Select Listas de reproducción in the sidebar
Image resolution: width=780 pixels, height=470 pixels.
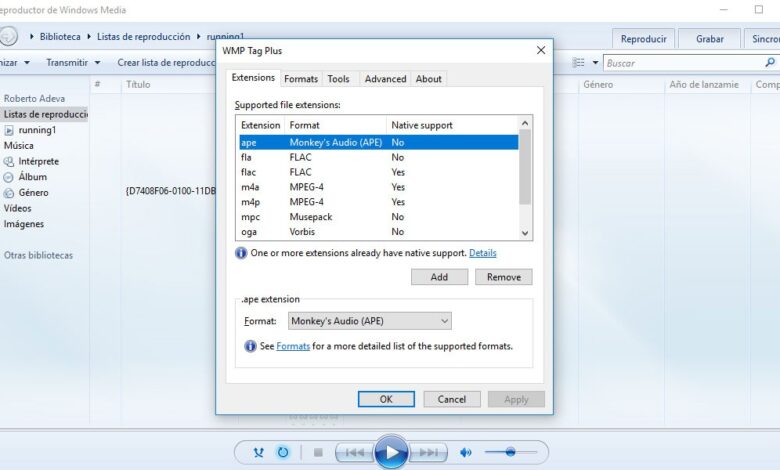tap(44, 114)
